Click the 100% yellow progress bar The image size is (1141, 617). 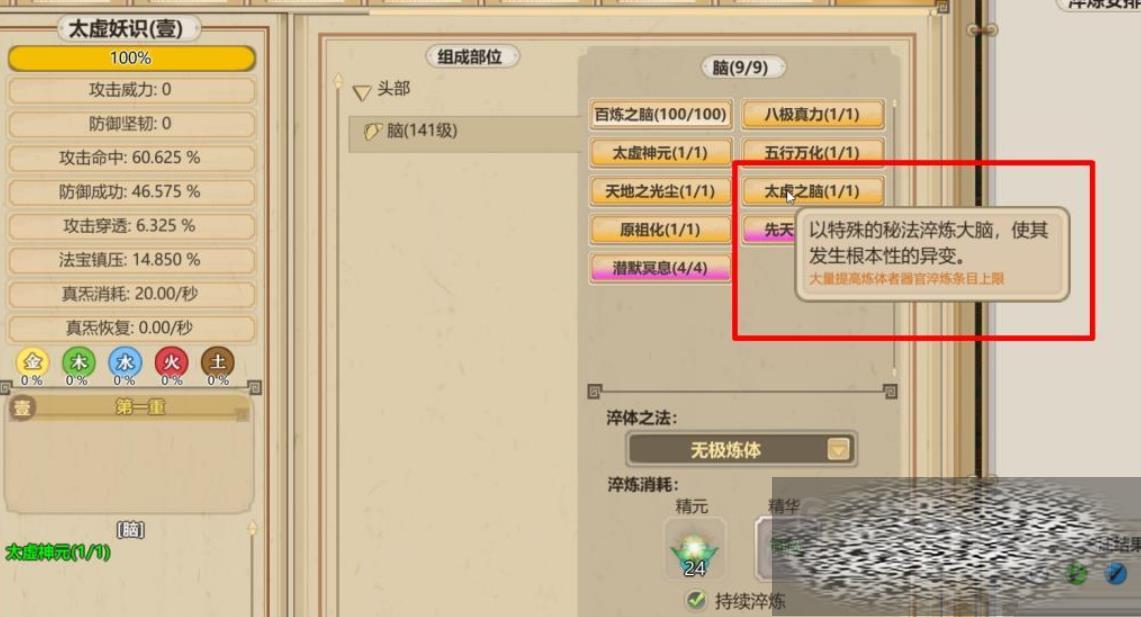click(131, 58)
